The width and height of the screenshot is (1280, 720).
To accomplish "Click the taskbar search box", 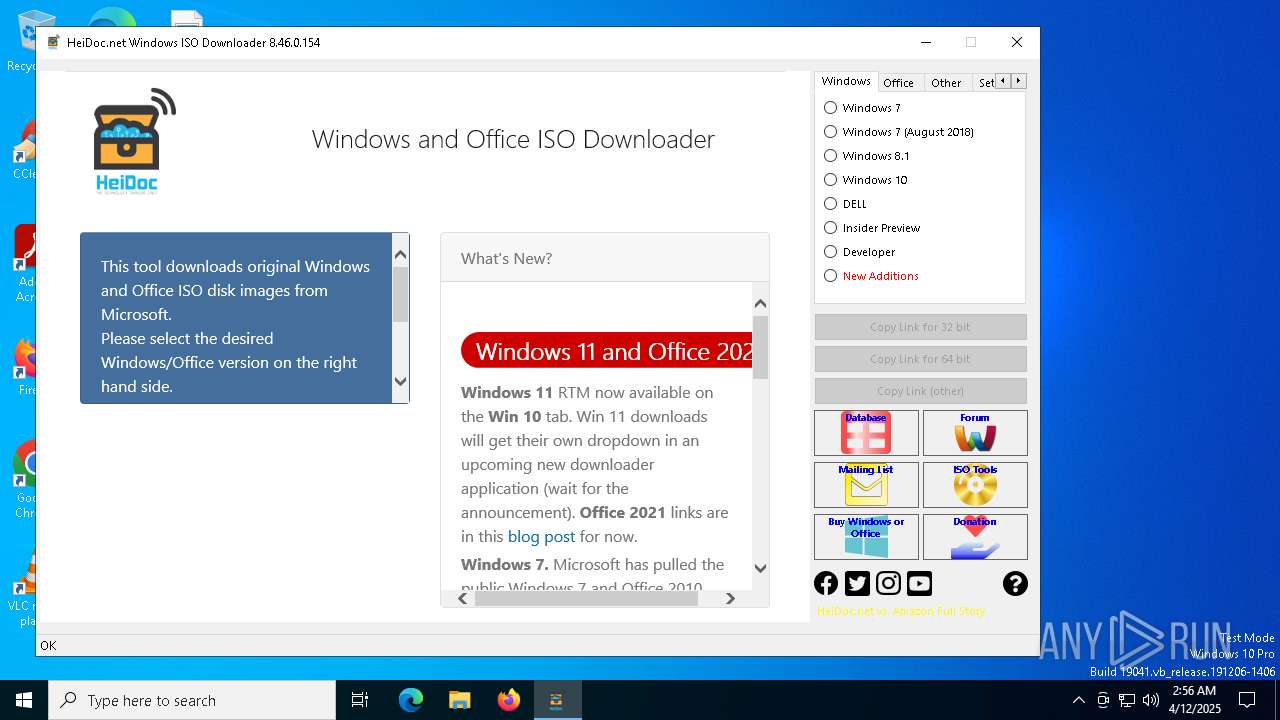I will point(192,700).
